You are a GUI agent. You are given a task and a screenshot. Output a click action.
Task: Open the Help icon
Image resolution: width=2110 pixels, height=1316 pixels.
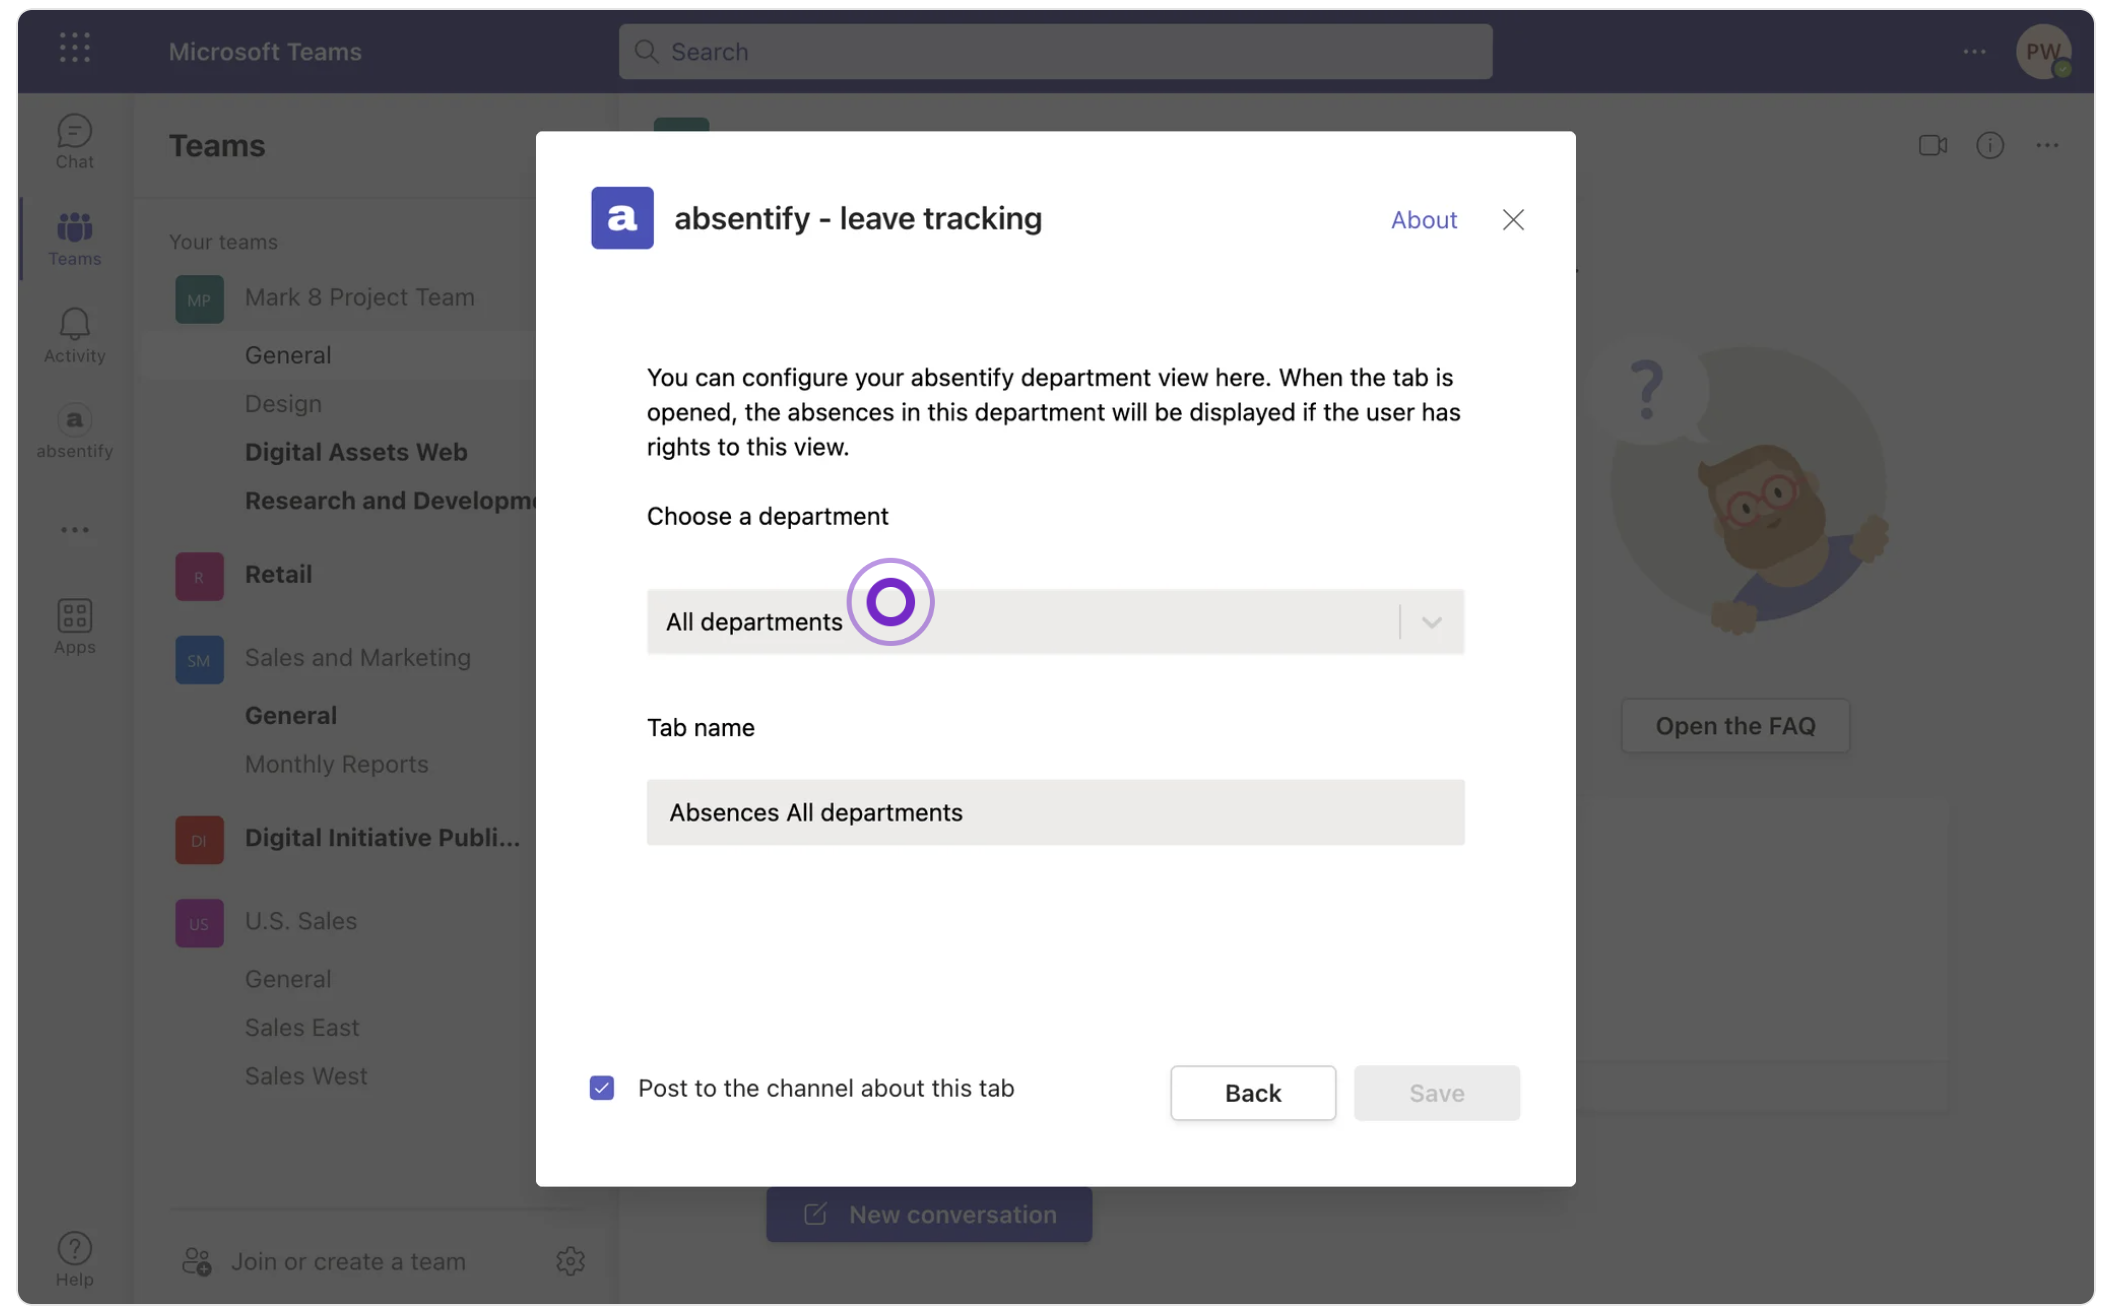[x=74, y=1259]
